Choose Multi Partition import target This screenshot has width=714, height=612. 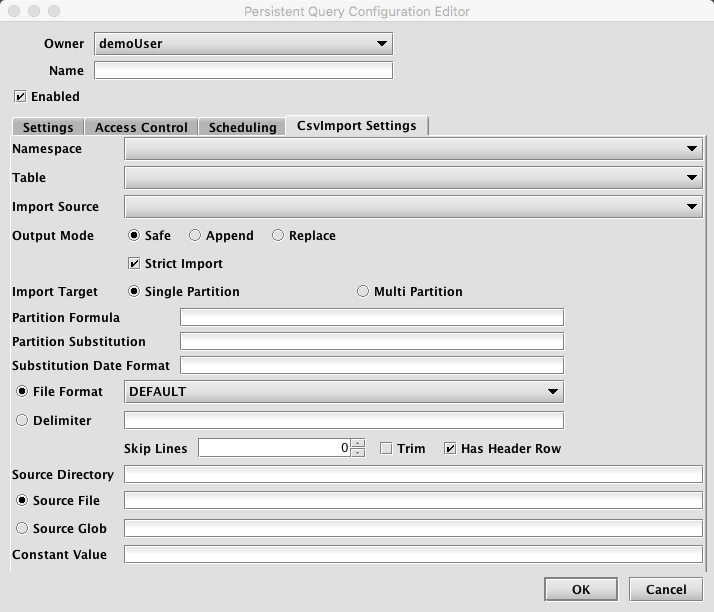[x=364, y=292]
